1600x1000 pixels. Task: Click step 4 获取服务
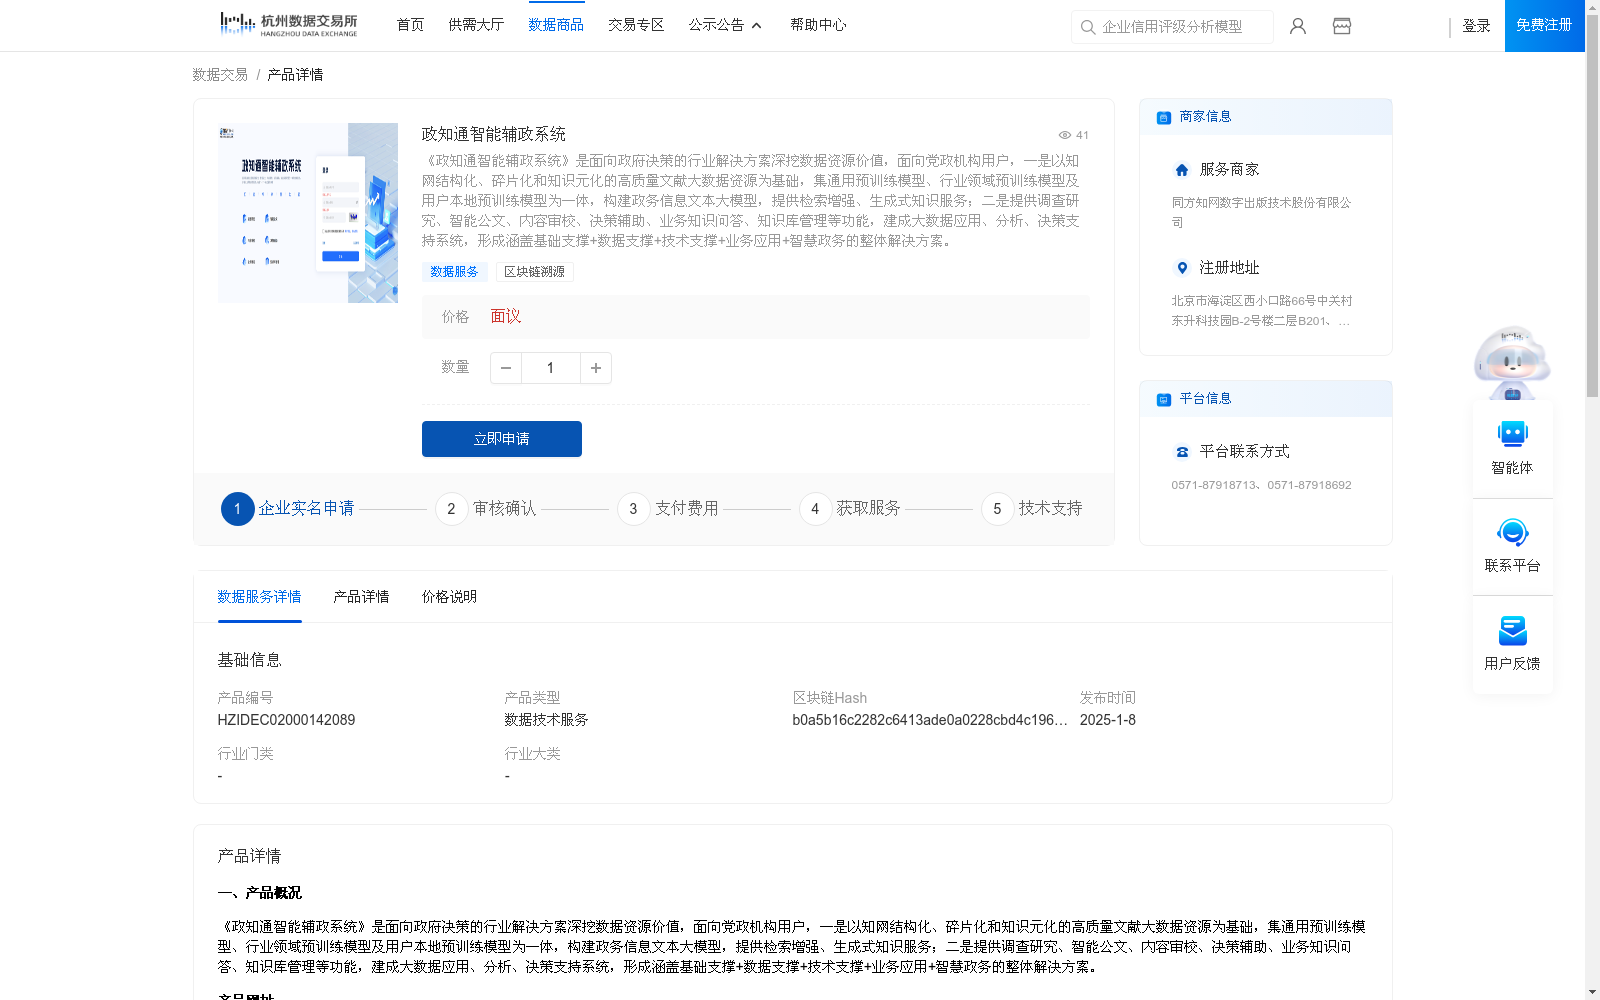850,509
